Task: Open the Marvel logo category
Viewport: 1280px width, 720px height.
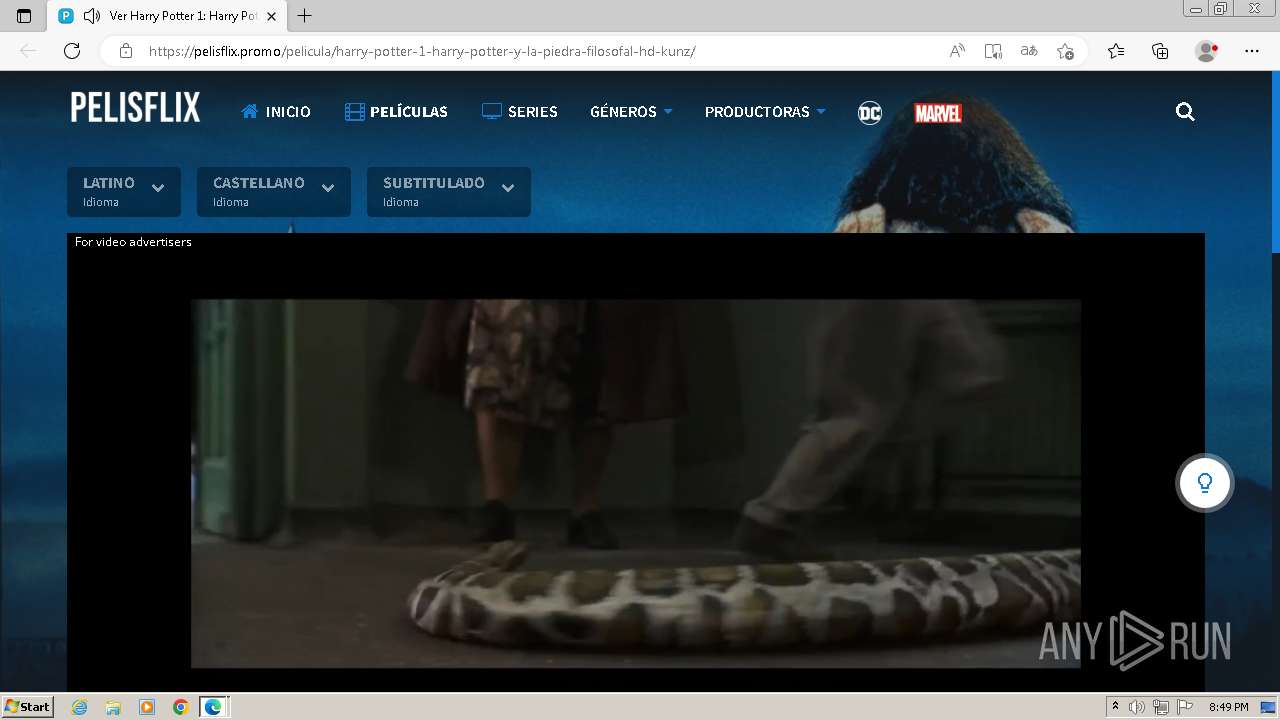Action: [938, 113]
